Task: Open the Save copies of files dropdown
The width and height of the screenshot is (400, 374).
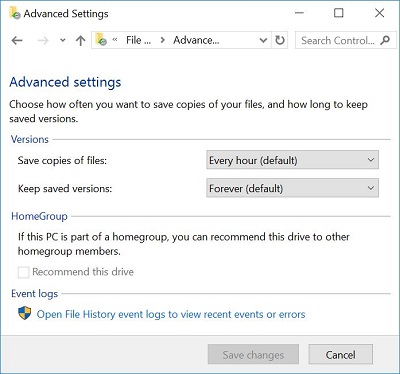Action: (x=292, y=160)
